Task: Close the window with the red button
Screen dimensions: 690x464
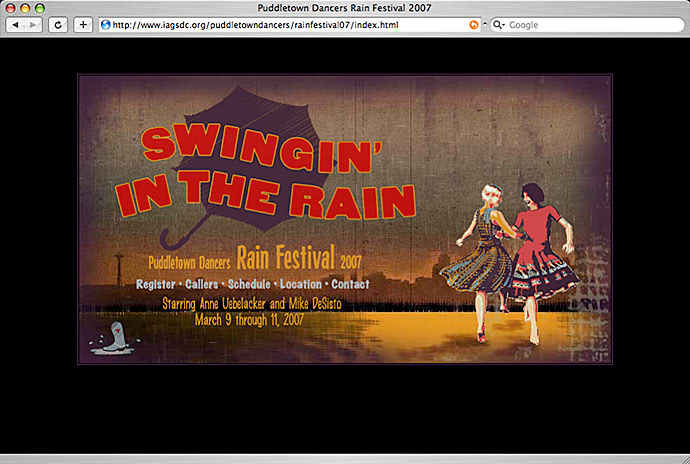Action: coord(10,8)
